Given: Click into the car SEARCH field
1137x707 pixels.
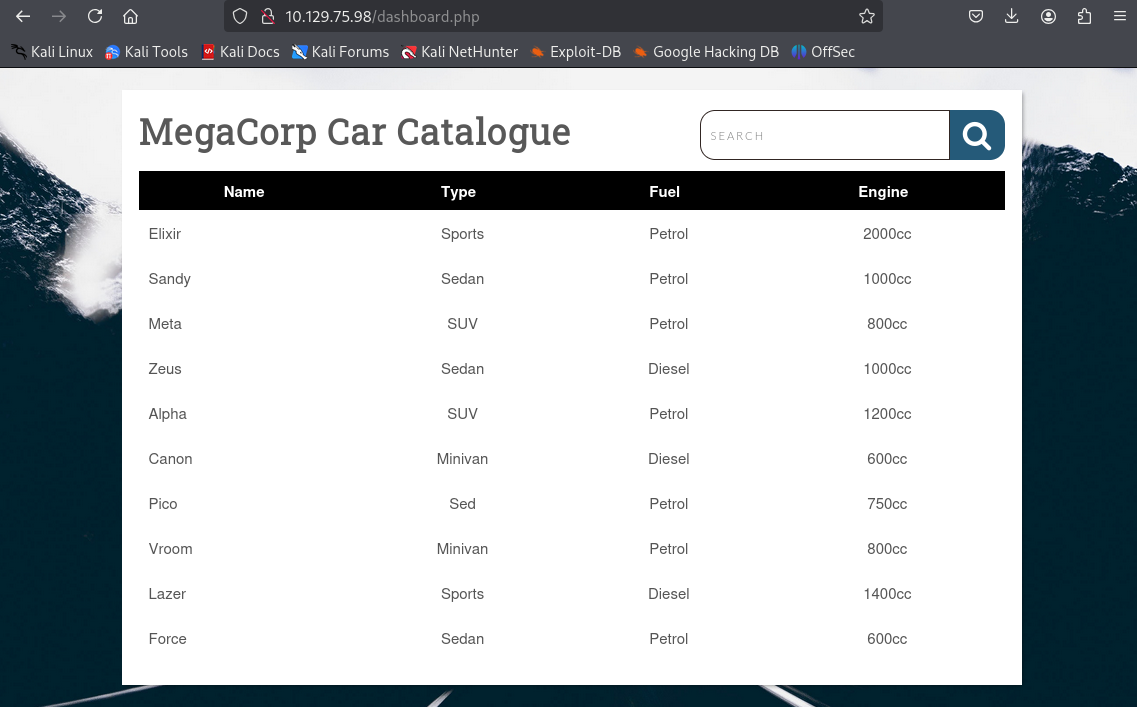Looking at the screenshot, I should click(x=824, y=135).
